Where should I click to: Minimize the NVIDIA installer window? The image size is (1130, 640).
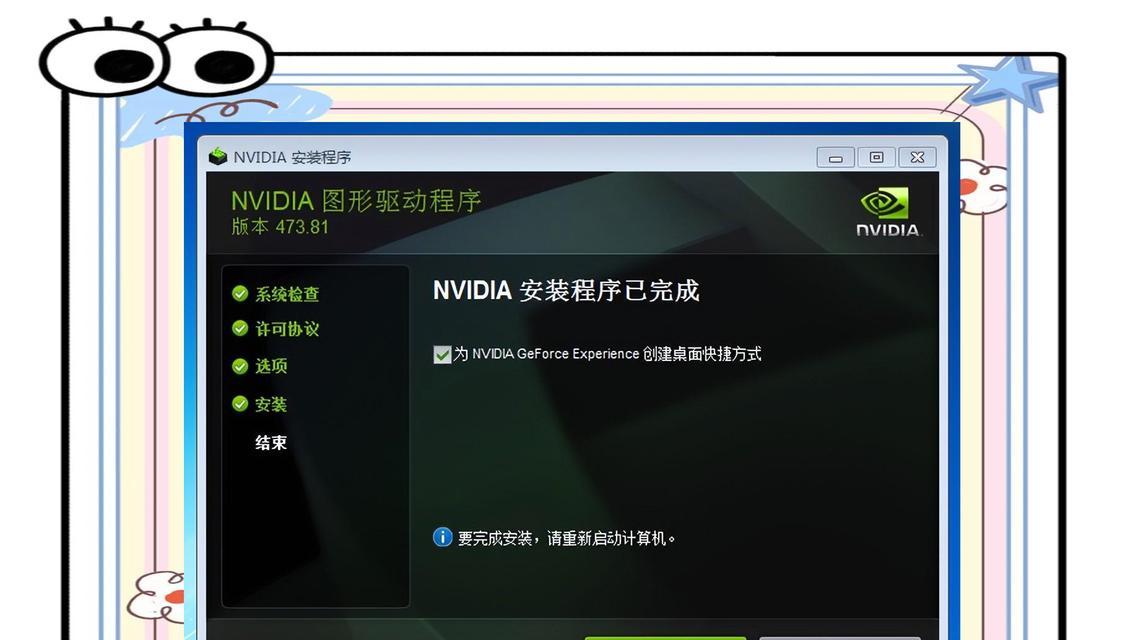point(836,157)
